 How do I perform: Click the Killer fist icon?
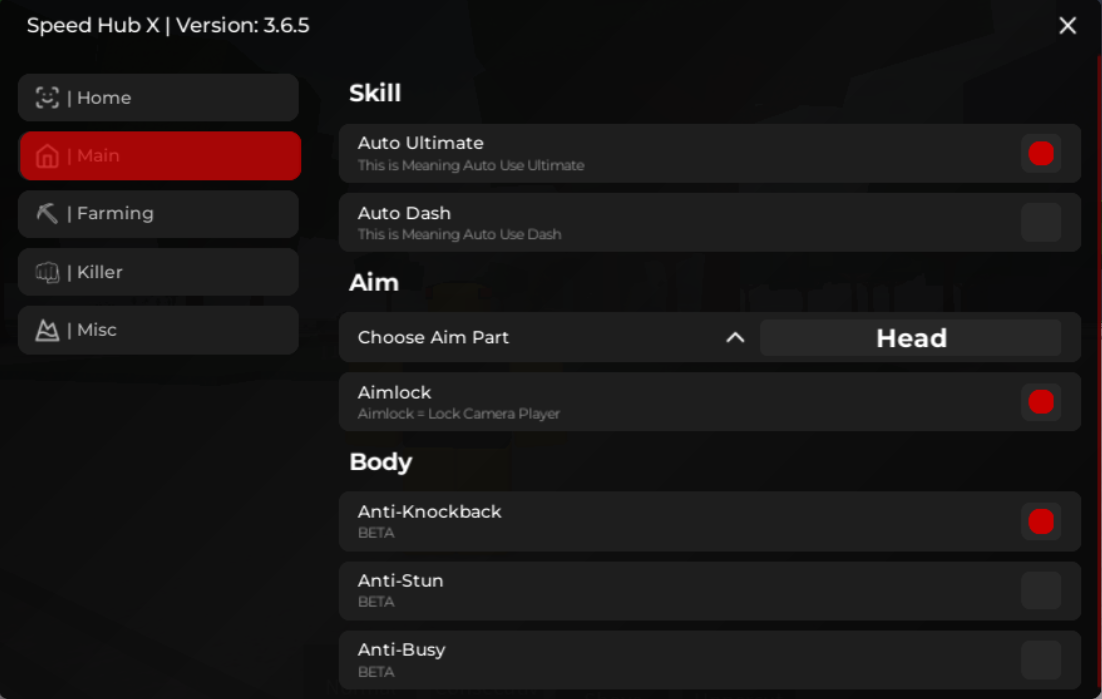pyautogui.click(x=47, y=272)
